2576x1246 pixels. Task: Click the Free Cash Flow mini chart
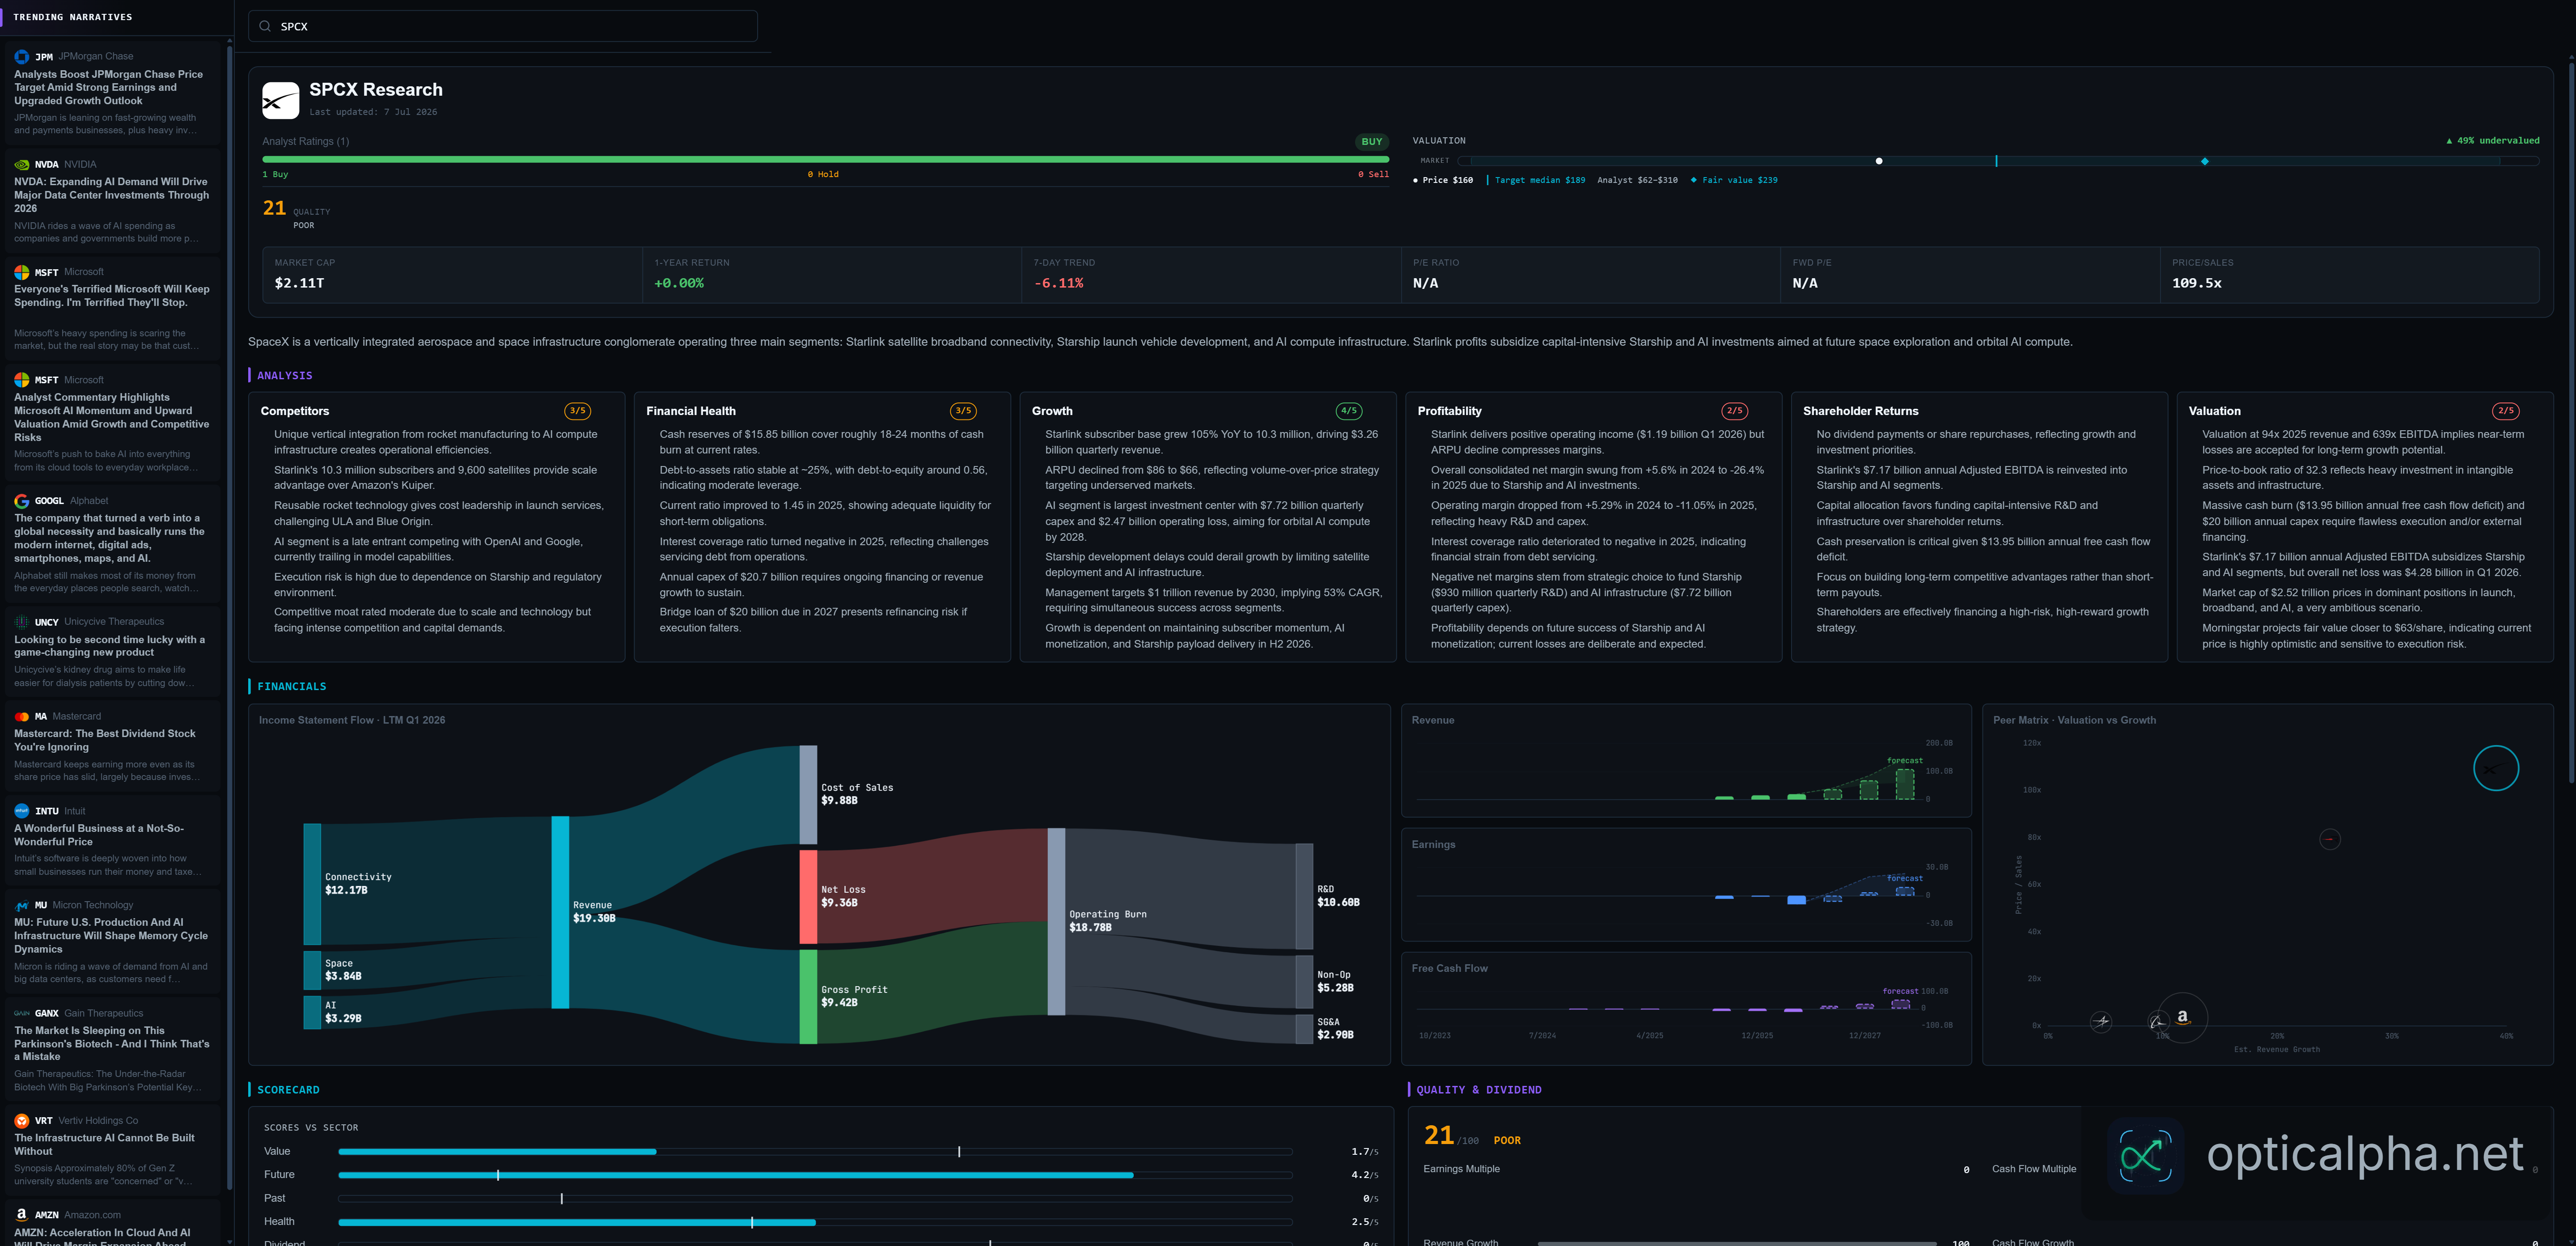tap(1686, 1008)
